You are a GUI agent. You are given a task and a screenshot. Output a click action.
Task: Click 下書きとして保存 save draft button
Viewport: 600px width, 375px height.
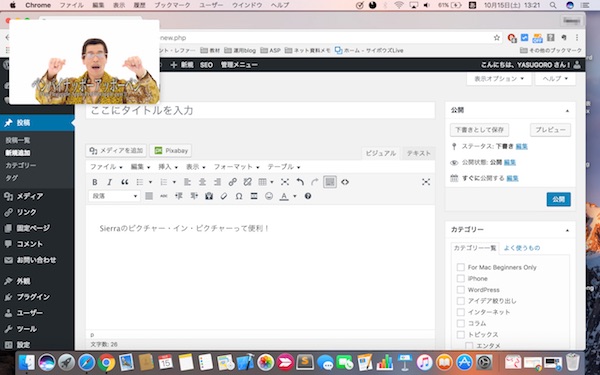(479, 130)
